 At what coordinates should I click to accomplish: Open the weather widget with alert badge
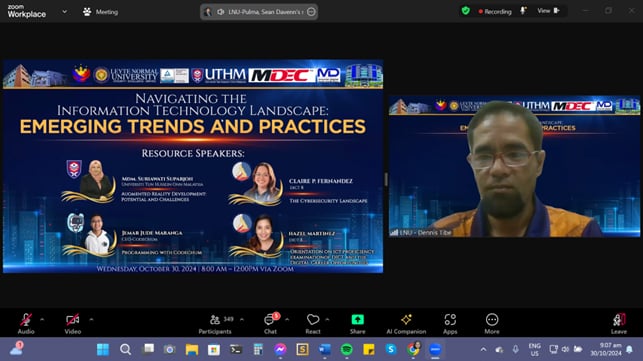click(16, 349)
